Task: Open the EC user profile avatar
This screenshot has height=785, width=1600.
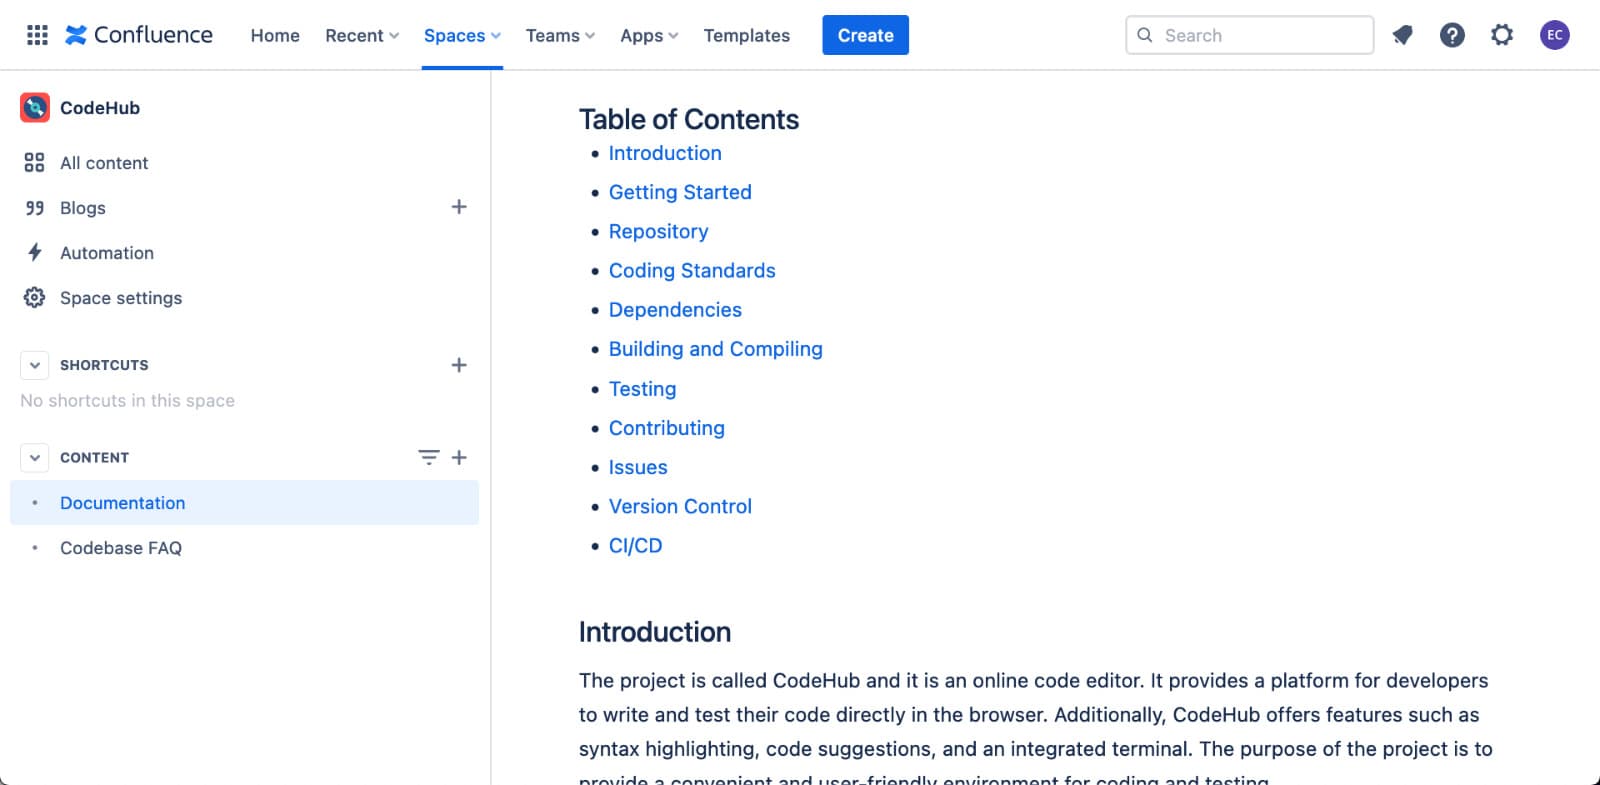Action: [1554, 35]
